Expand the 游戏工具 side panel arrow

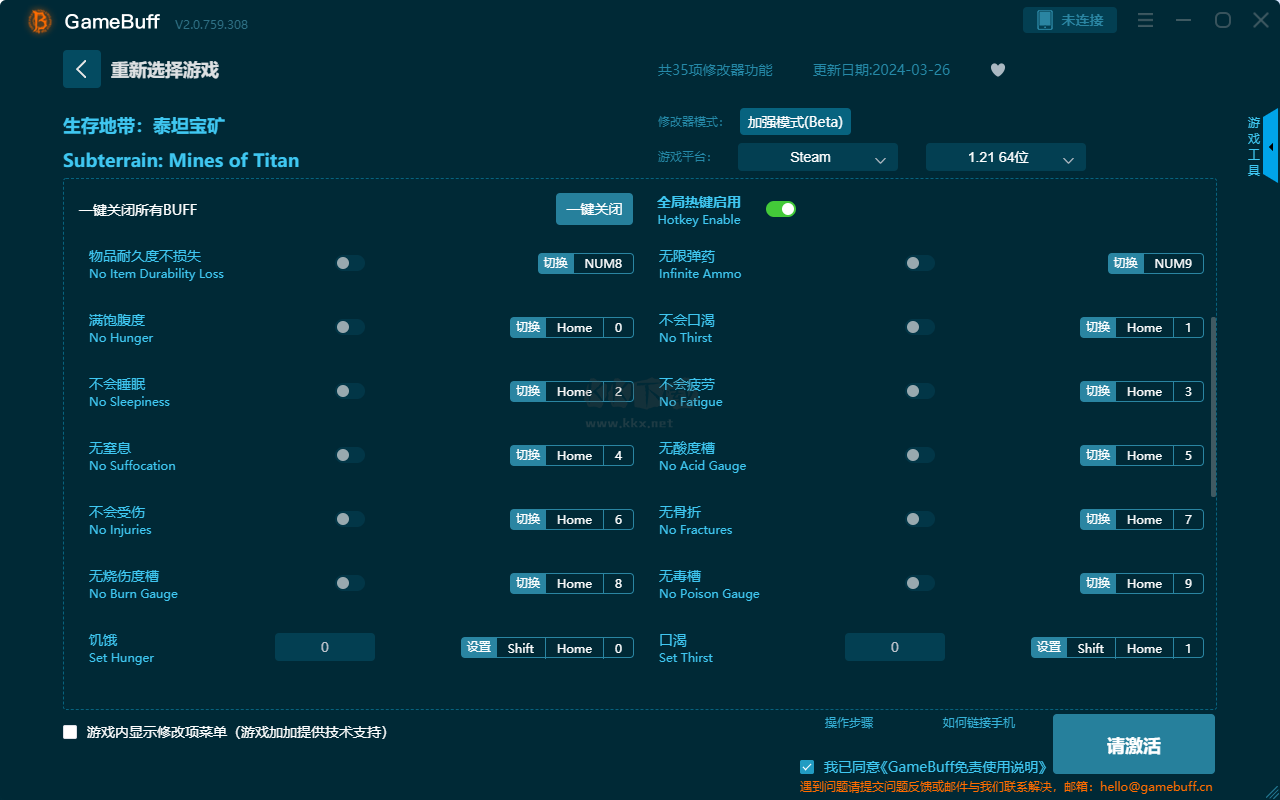click(x=1270, y=146)
